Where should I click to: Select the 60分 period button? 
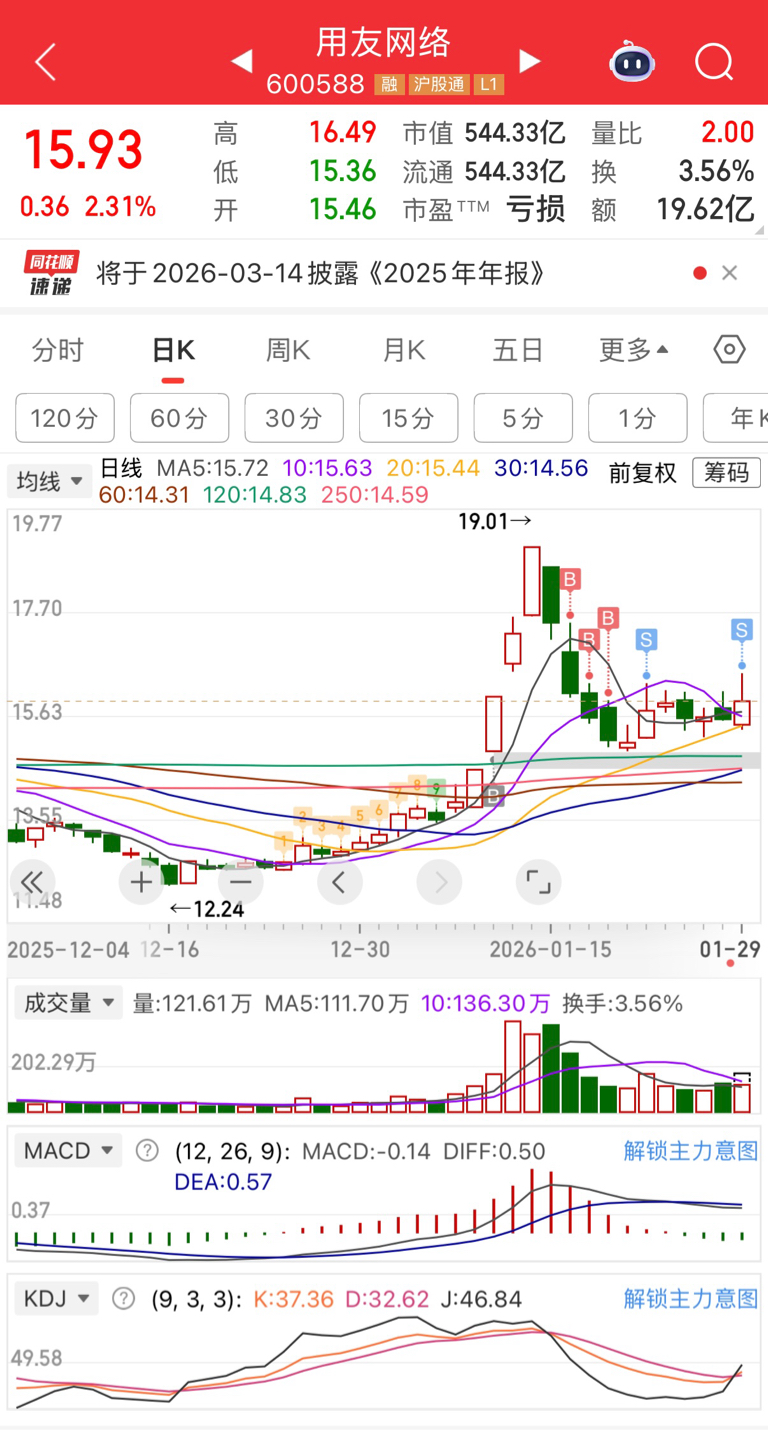179,418
